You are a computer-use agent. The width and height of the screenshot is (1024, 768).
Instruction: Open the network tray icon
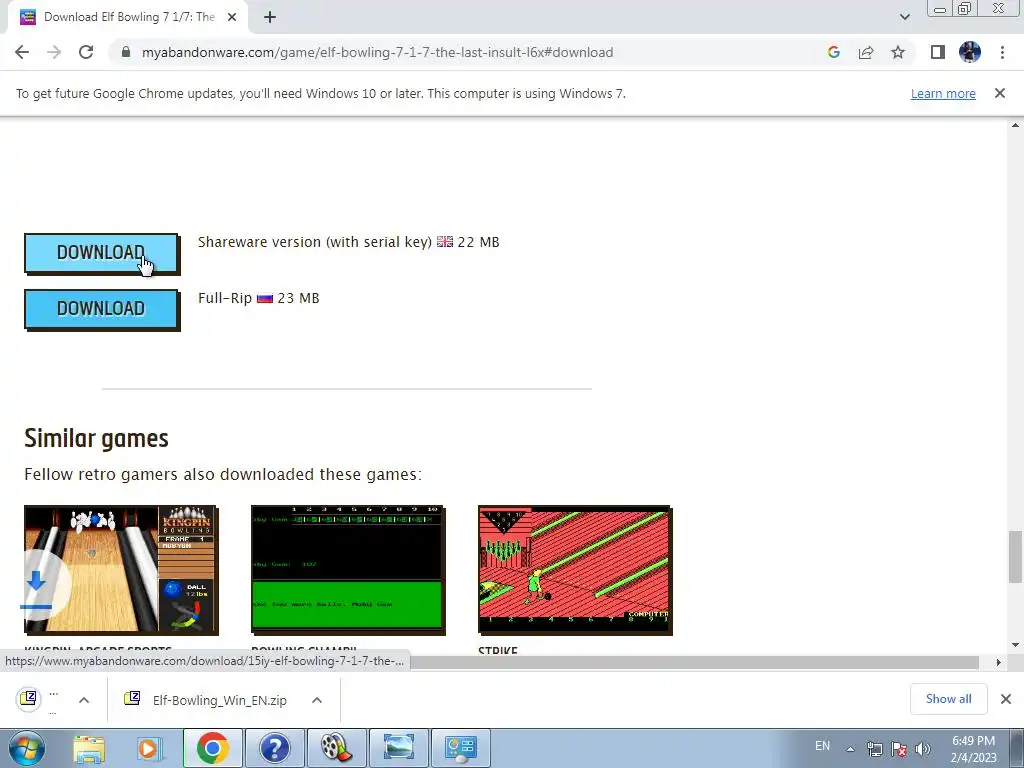tap(874, 749)
